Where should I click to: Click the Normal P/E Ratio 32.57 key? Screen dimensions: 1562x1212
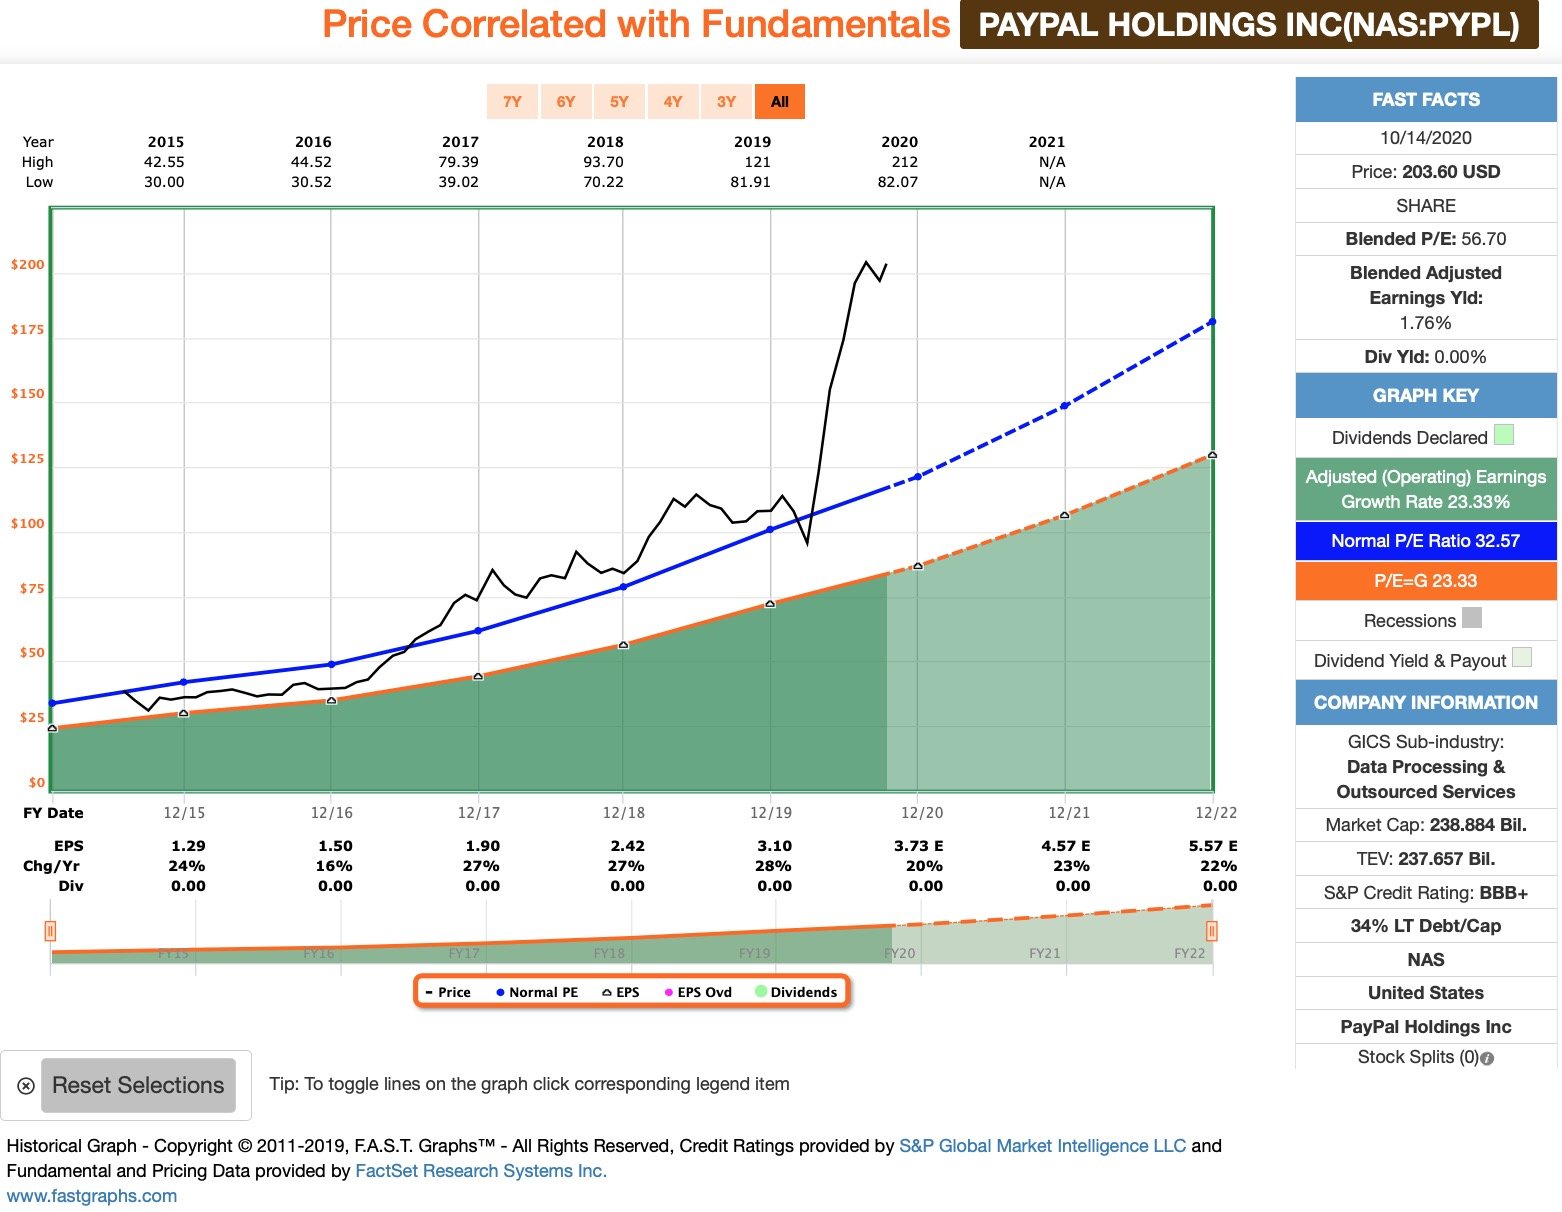[x=1426, y=541]
